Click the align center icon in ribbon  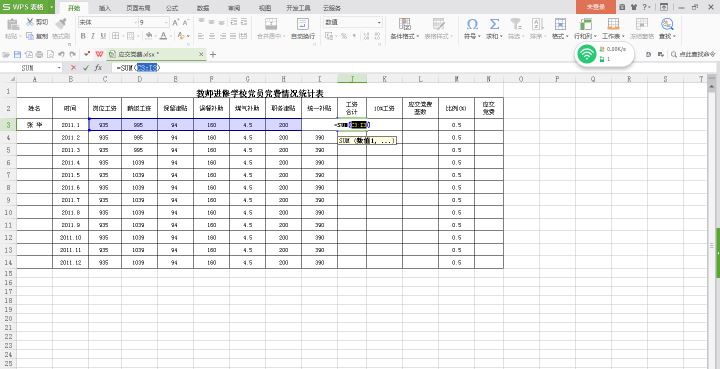point(212,36)
